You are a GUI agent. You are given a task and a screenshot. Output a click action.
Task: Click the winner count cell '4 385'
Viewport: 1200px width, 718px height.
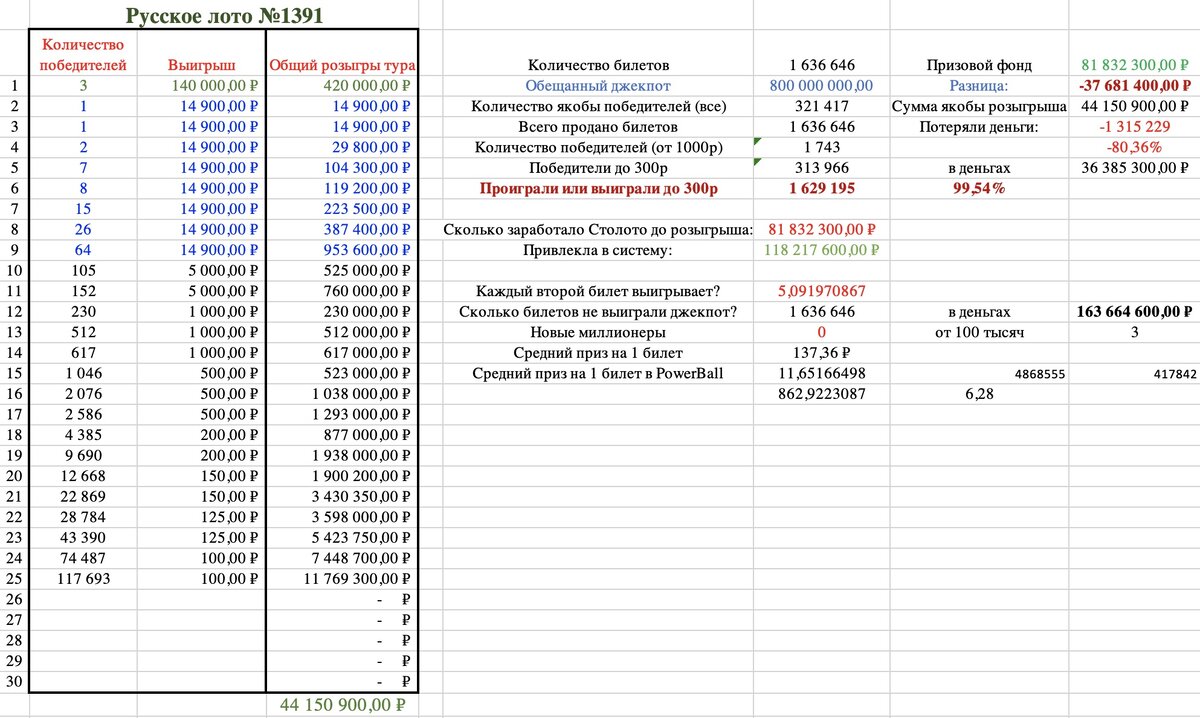point(83,435)
